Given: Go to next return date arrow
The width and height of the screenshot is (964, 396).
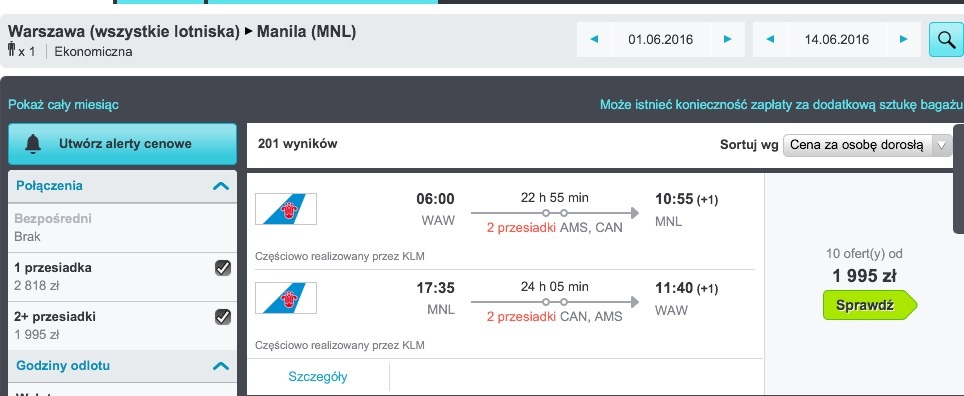Looking at the screenshot, I should (904, 39).
